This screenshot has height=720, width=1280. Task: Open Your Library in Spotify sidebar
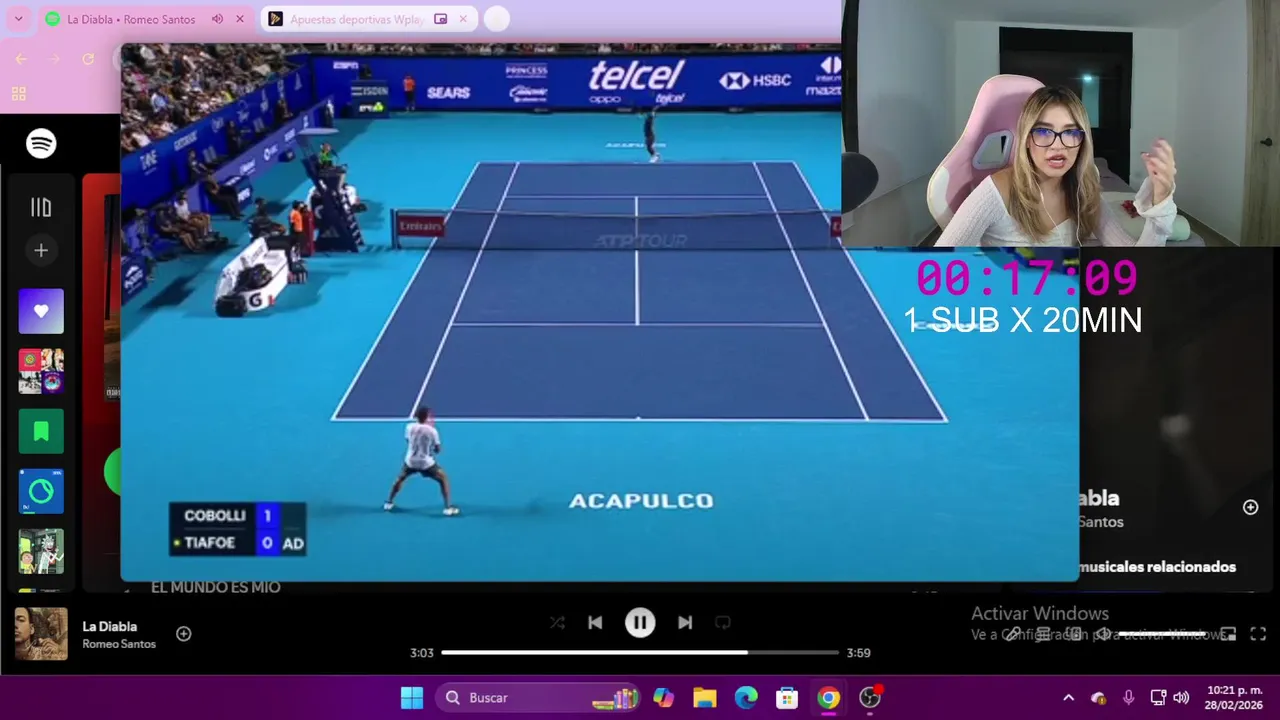41,207
